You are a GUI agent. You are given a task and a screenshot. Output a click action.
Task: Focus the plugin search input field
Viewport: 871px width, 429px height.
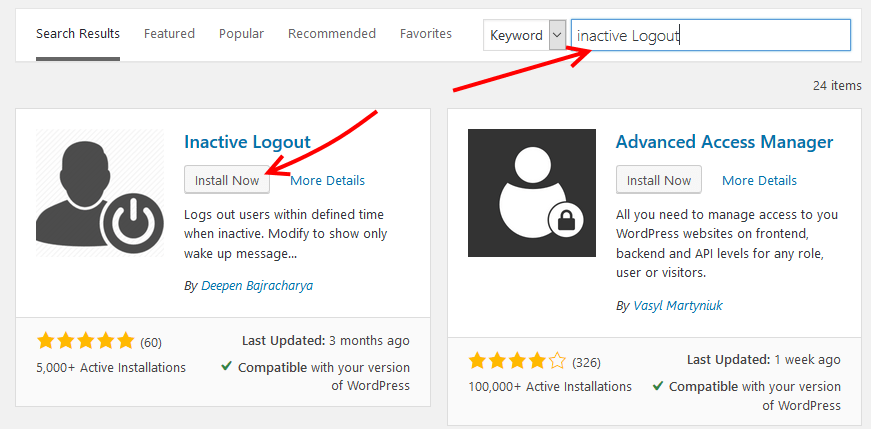tap(711, 36)
